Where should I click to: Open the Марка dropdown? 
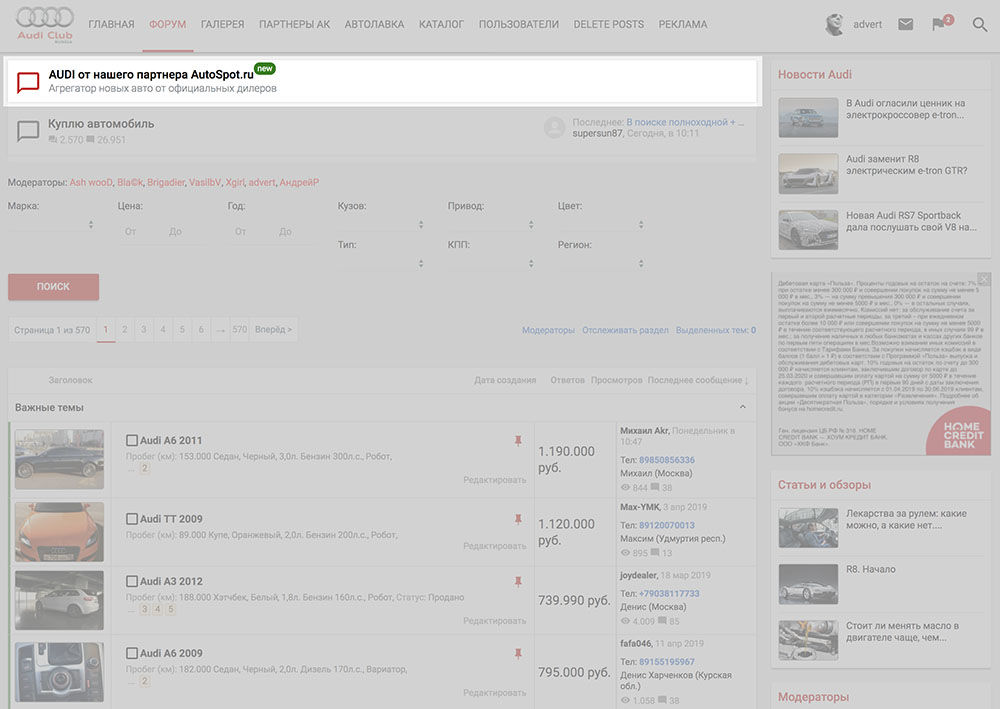coord(52,224)
